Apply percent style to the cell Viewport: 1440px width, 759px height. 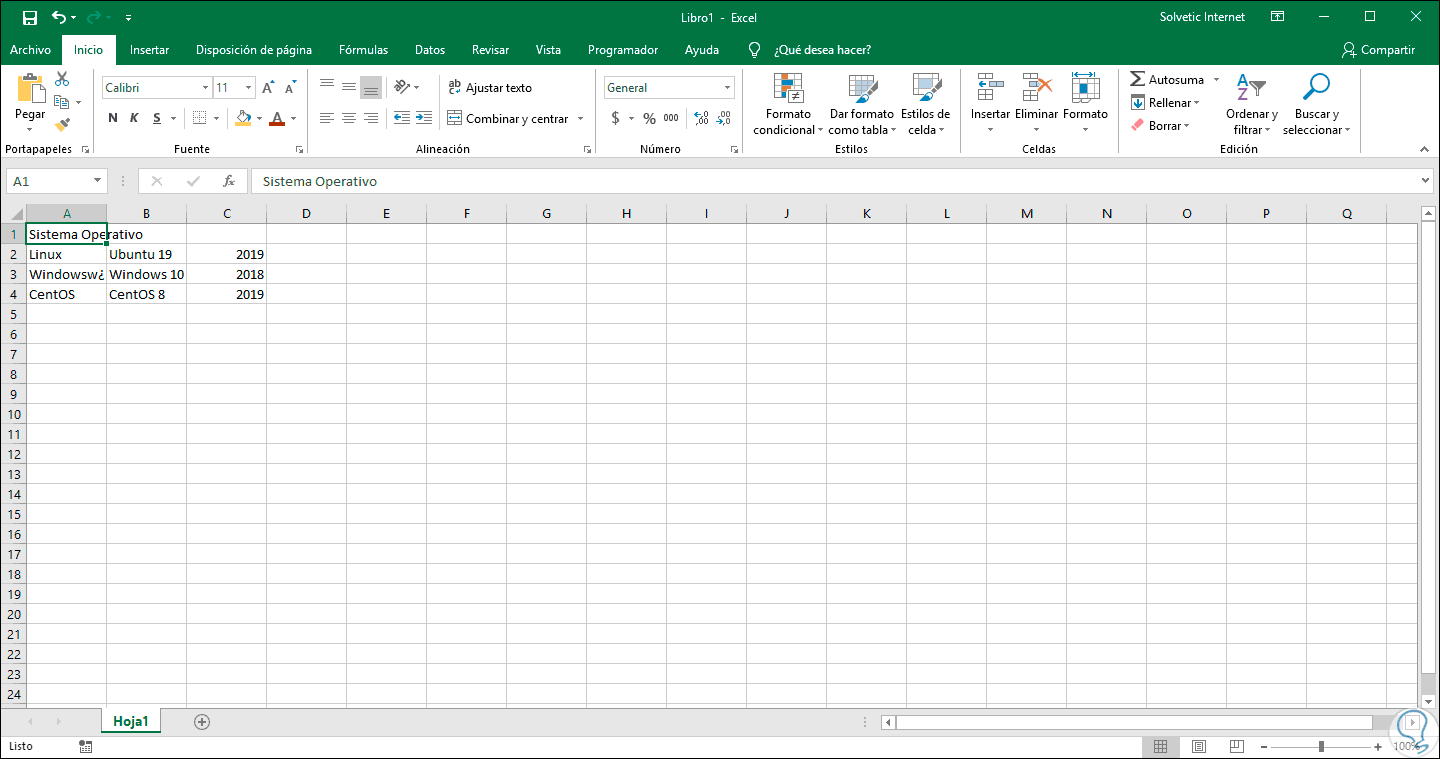[649, 118]
